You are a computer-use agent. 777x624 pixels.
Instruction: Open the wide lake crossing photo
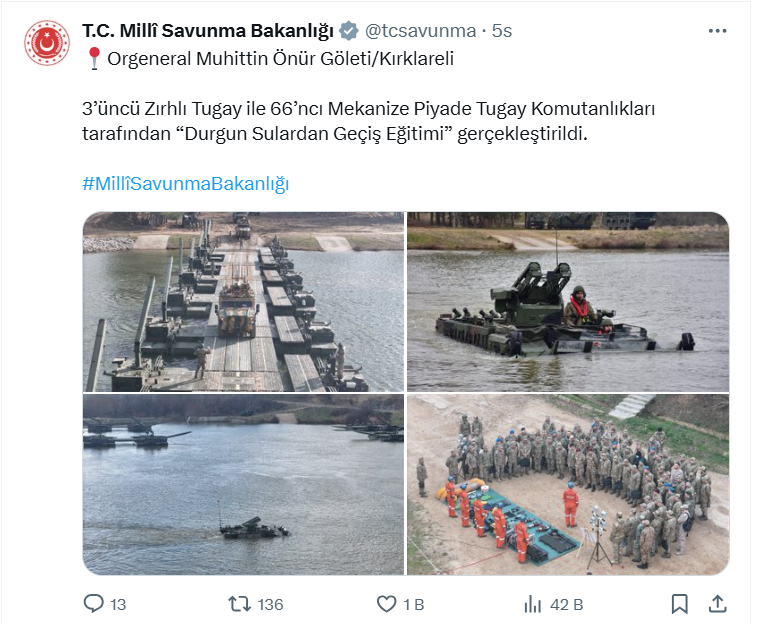[x=243, y=485]
